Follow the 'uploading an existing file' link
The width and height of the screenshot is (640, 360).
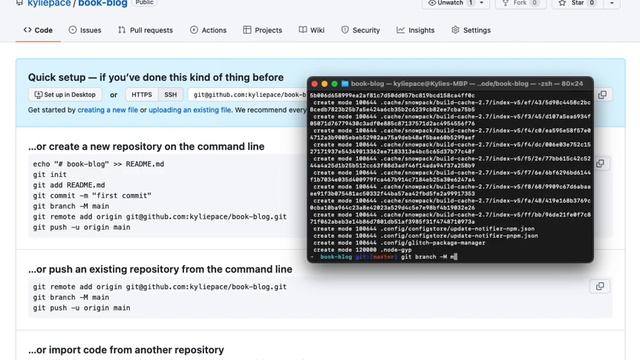[x=190, y=110]
